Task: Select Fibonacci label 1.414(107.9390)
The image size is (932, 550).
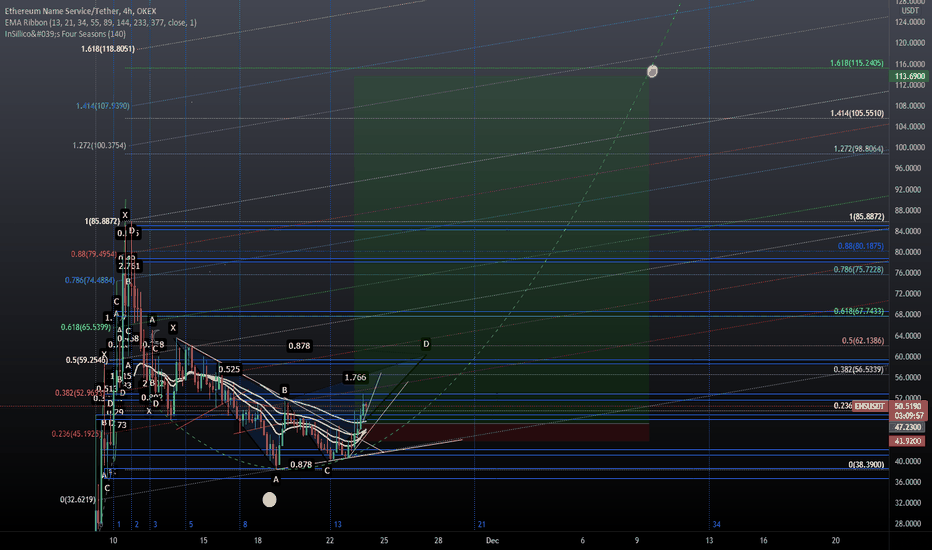Action: [x=102, y=106]
